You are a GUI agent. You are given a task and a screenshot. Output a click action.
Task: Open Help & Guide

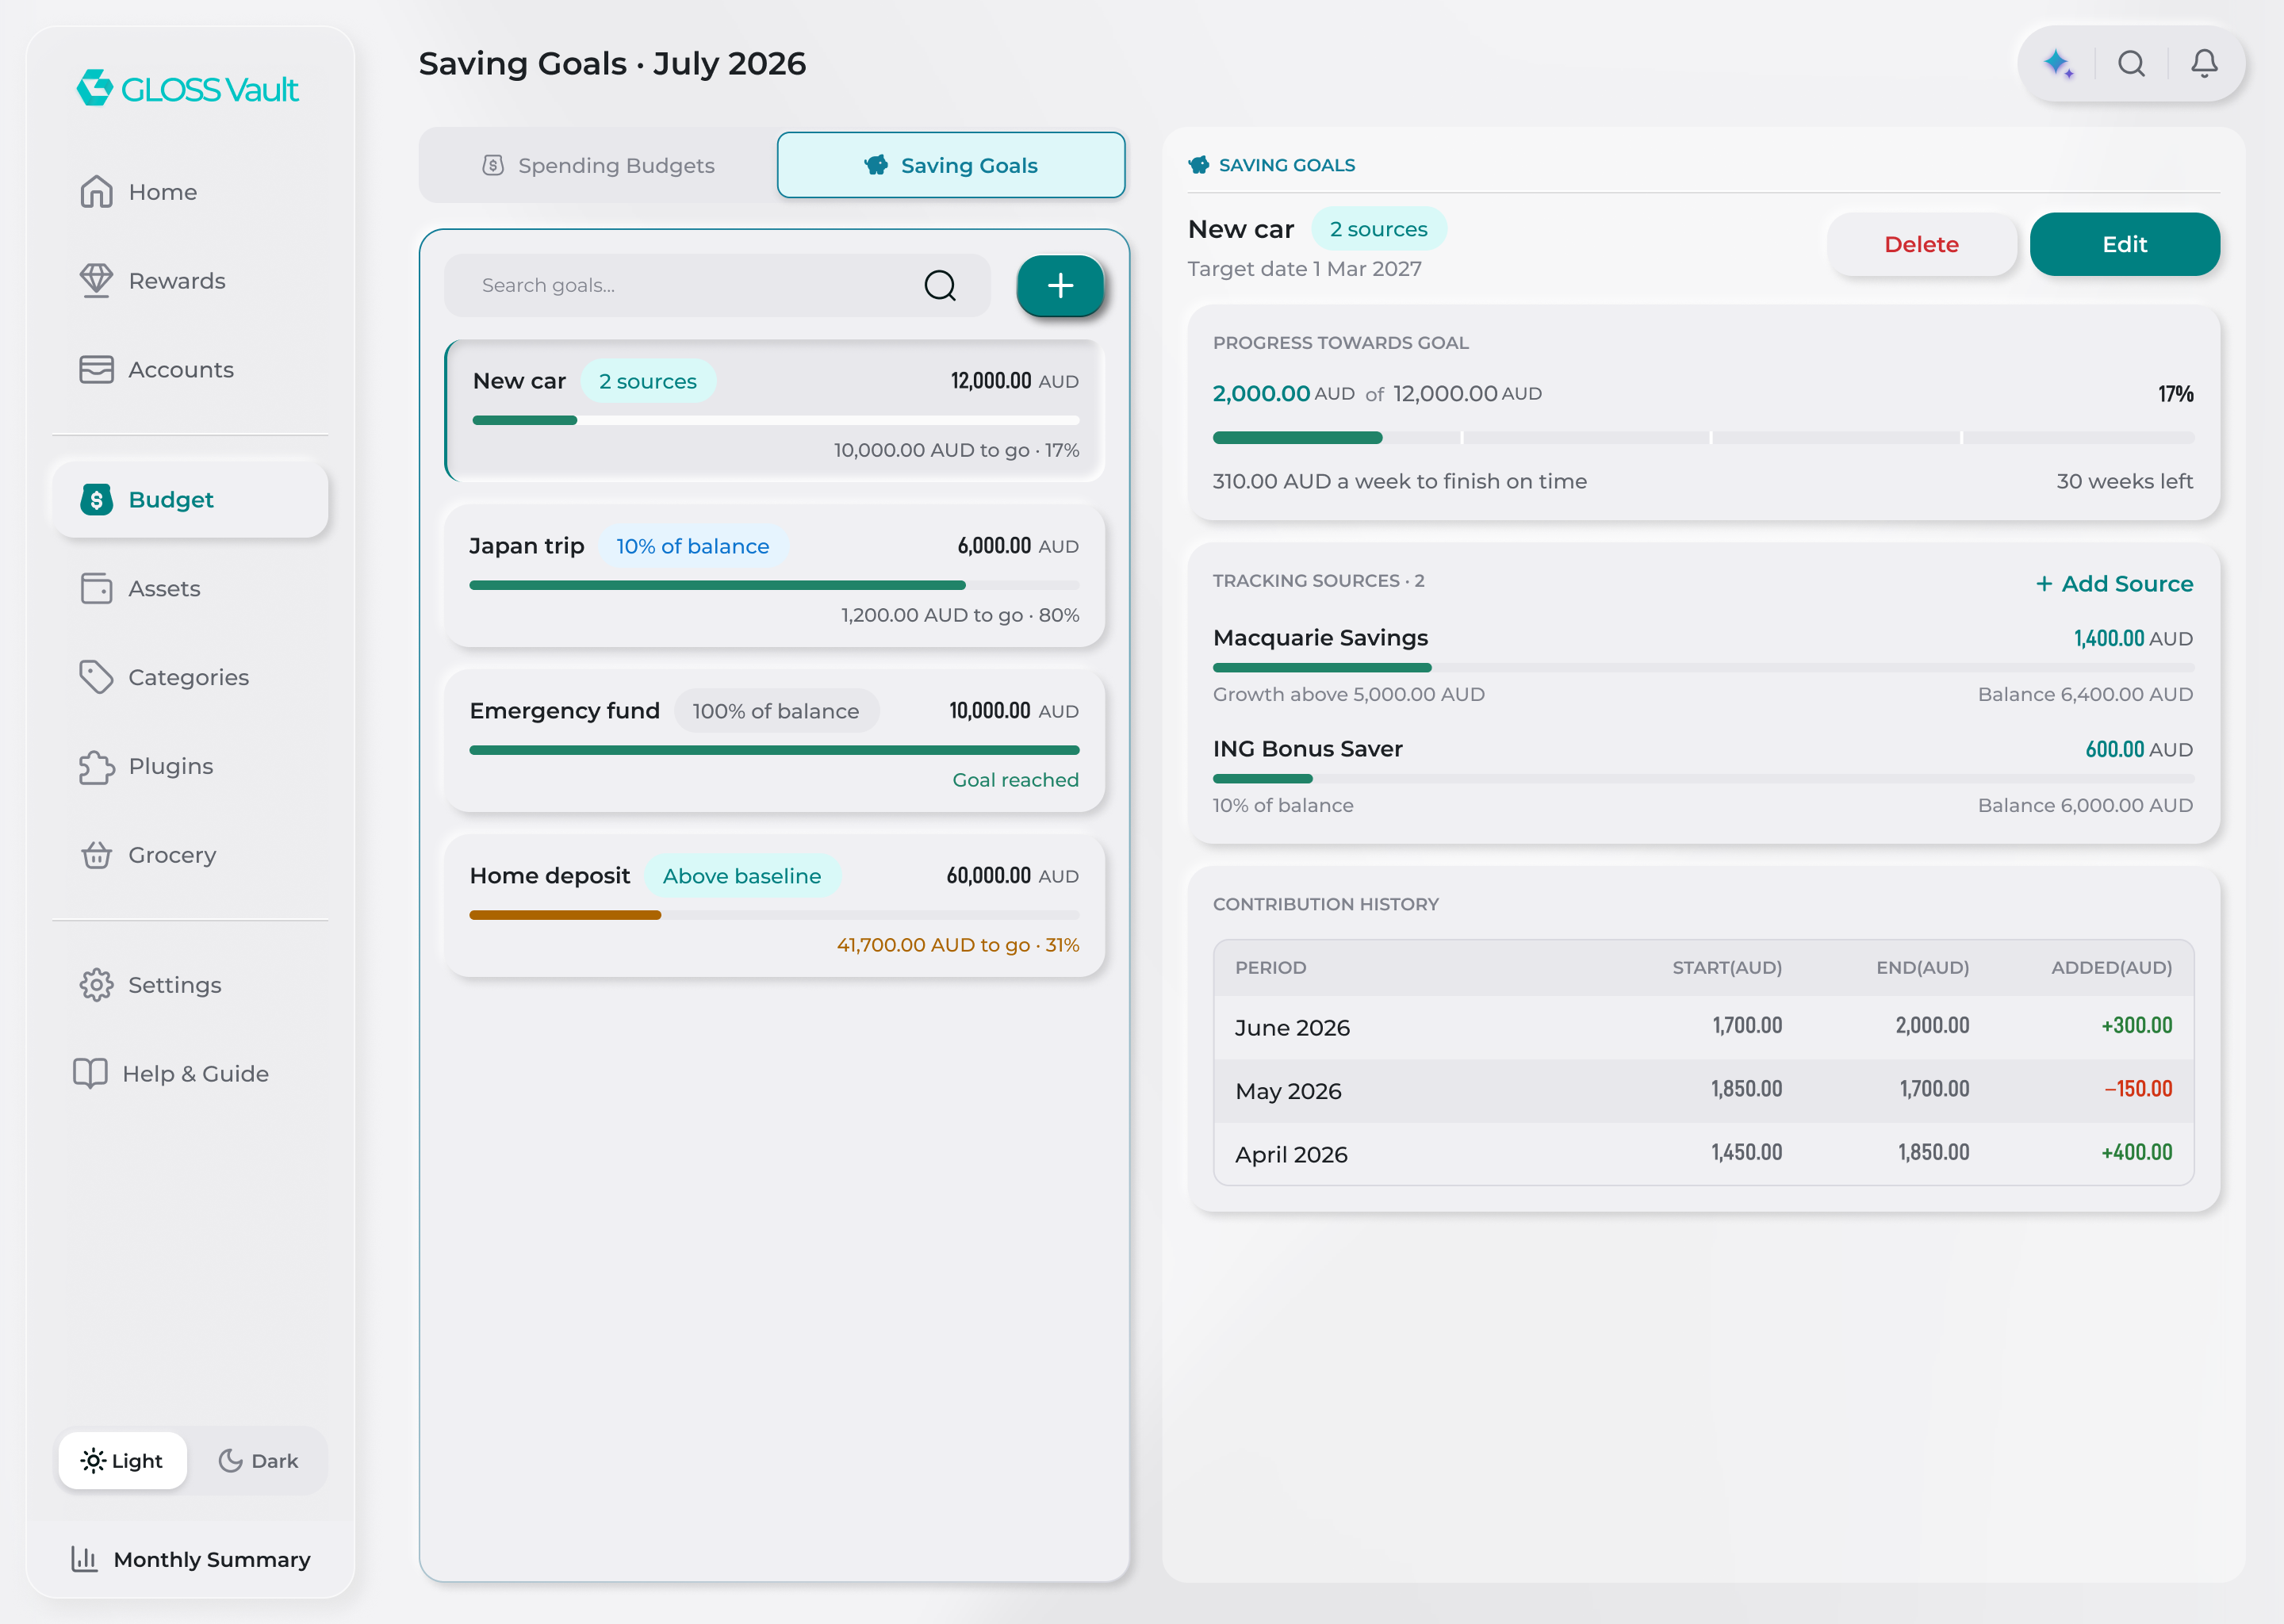(x=190, y=1074)
